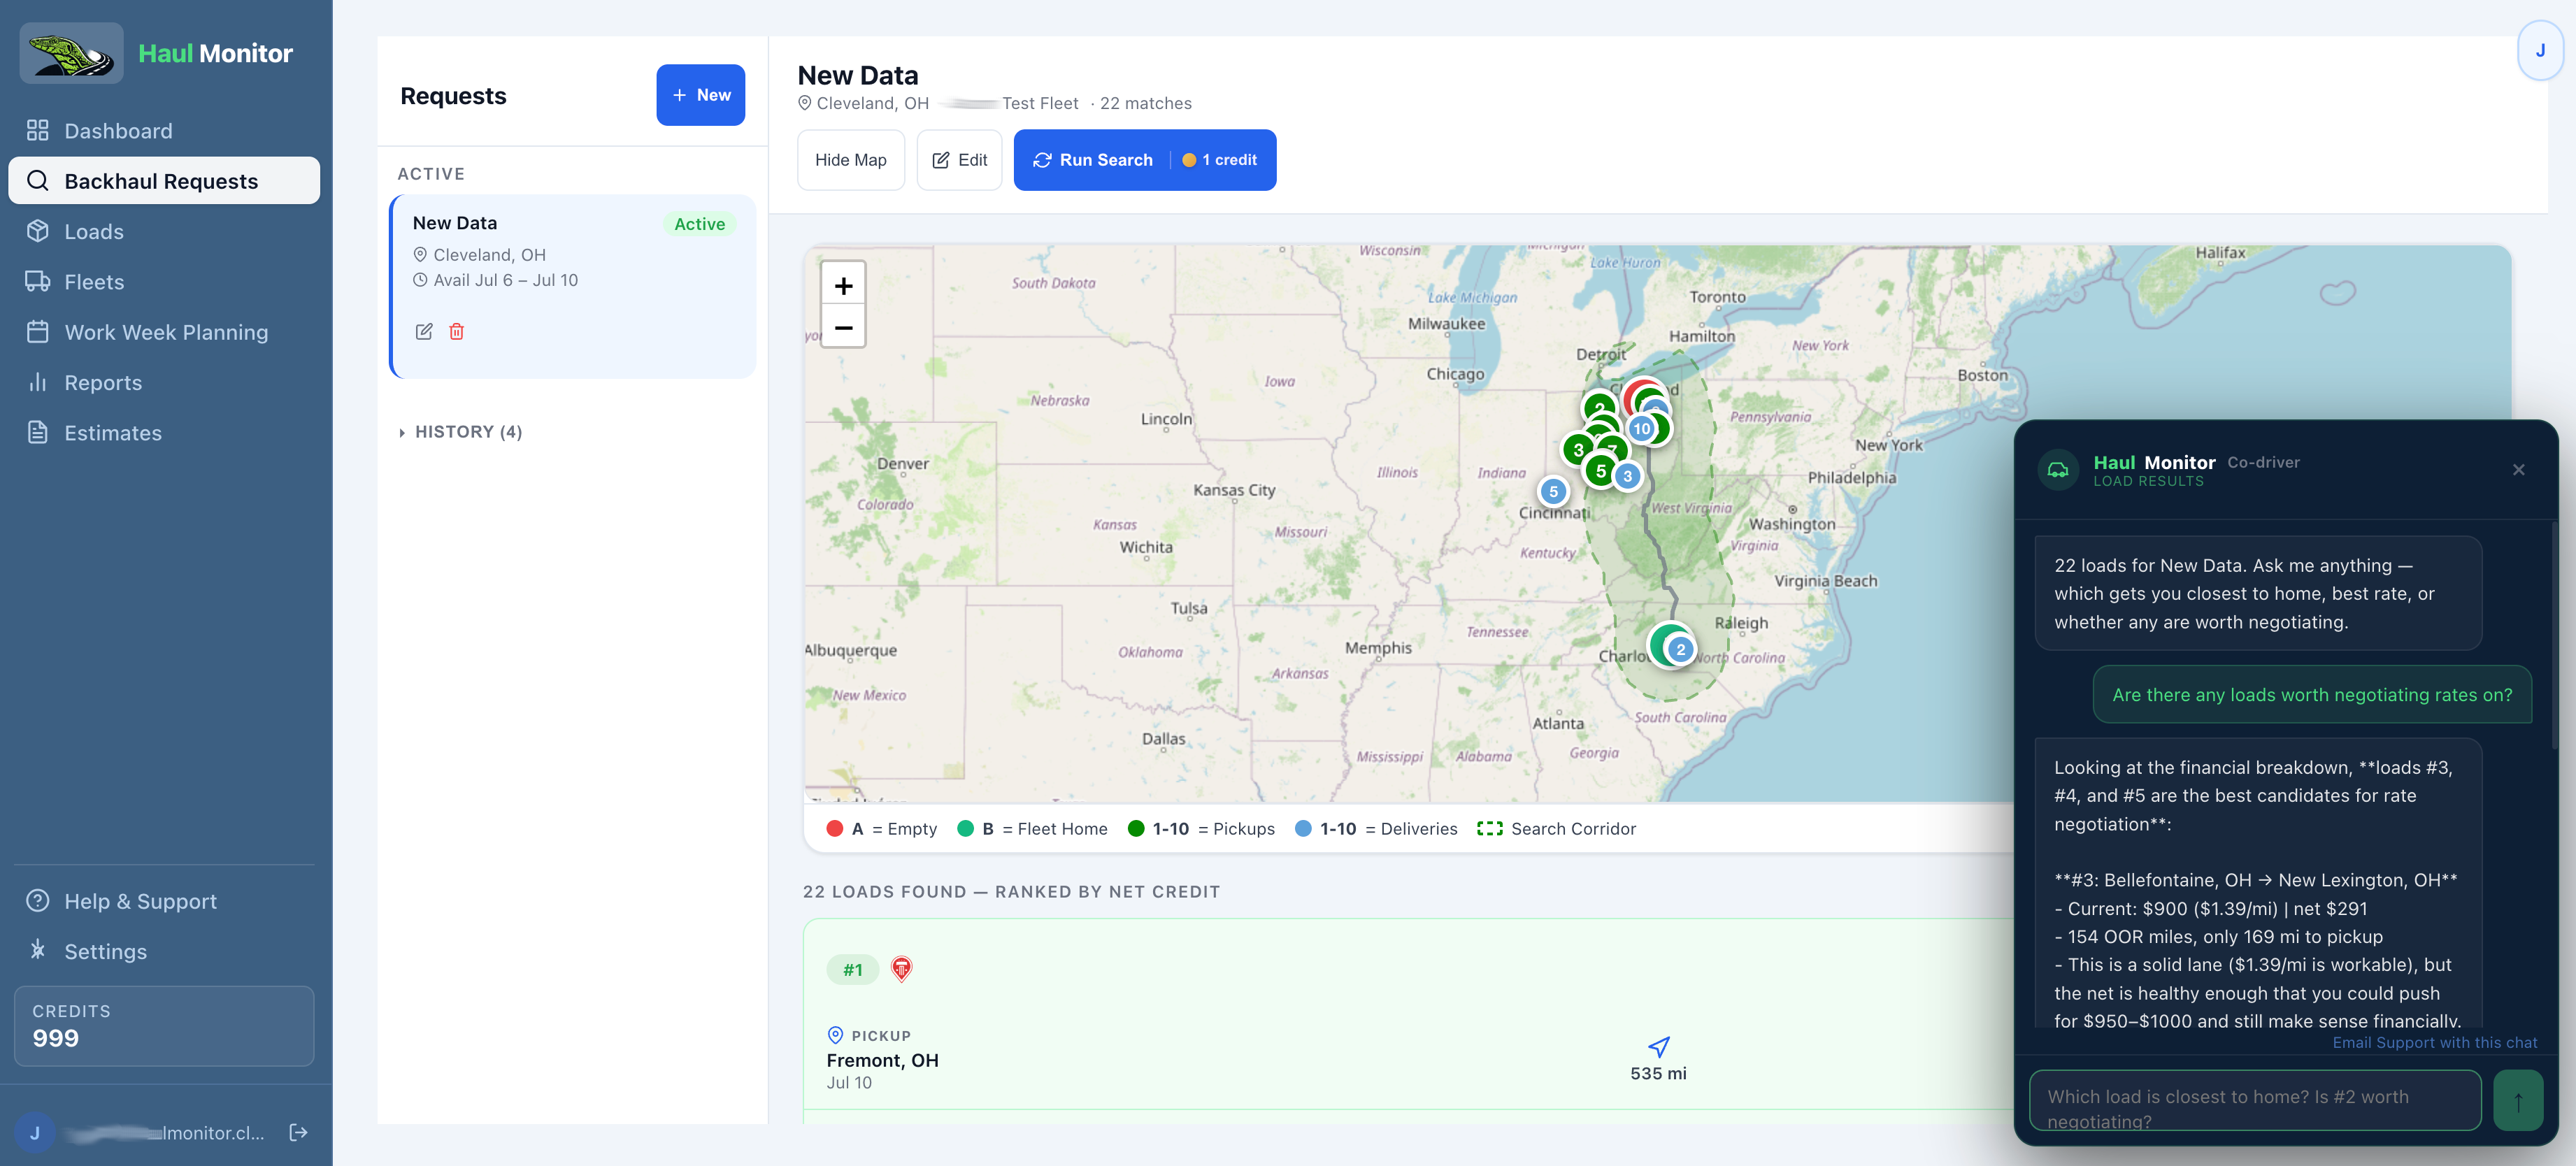Click the Dashboard grid icon
2576x1166 pixels.
click(38, 130)
